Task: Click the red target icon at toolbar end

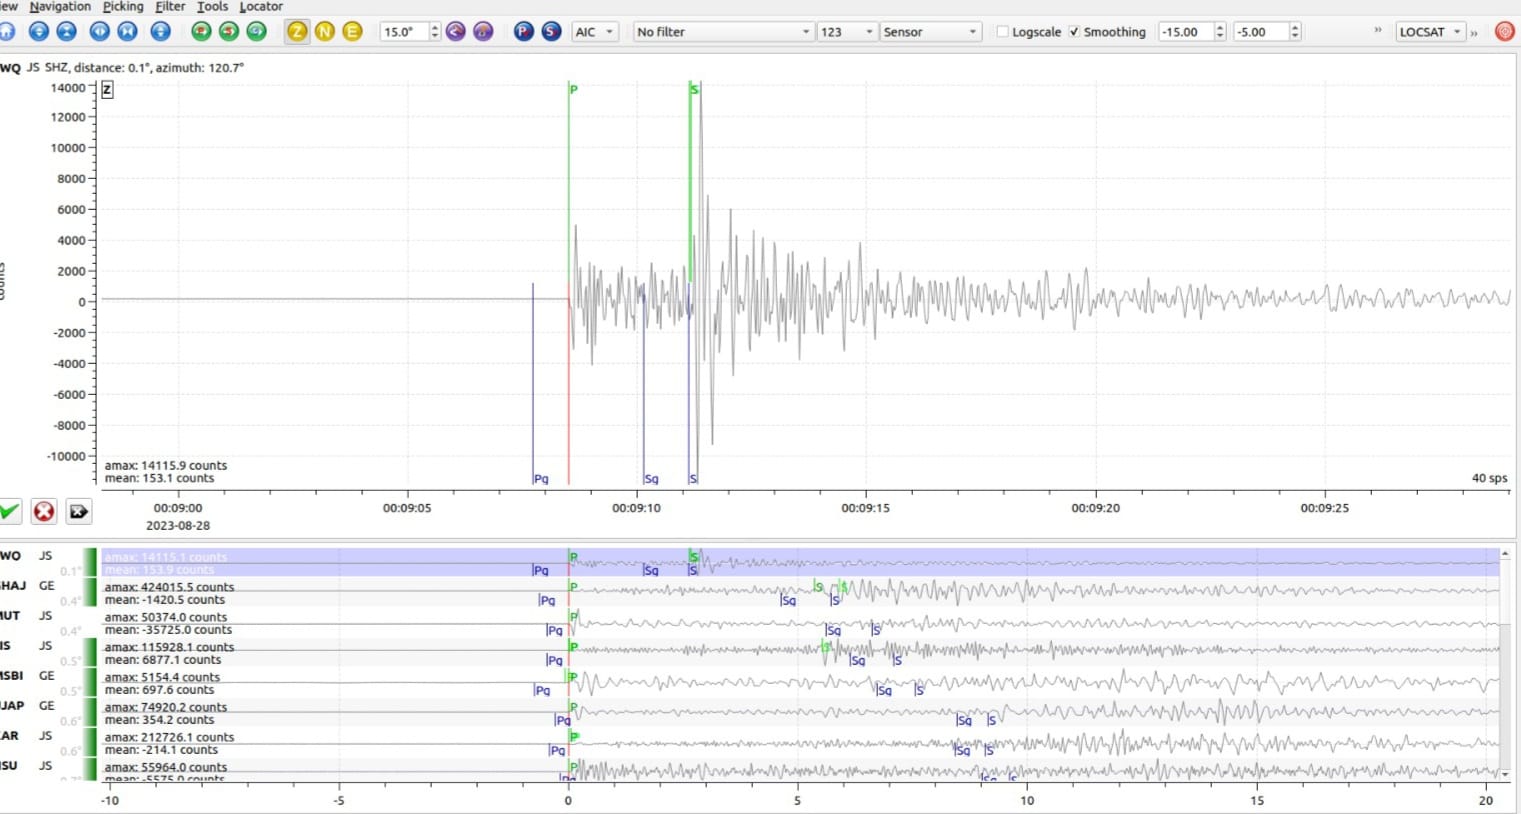Action: point(1504,32)
